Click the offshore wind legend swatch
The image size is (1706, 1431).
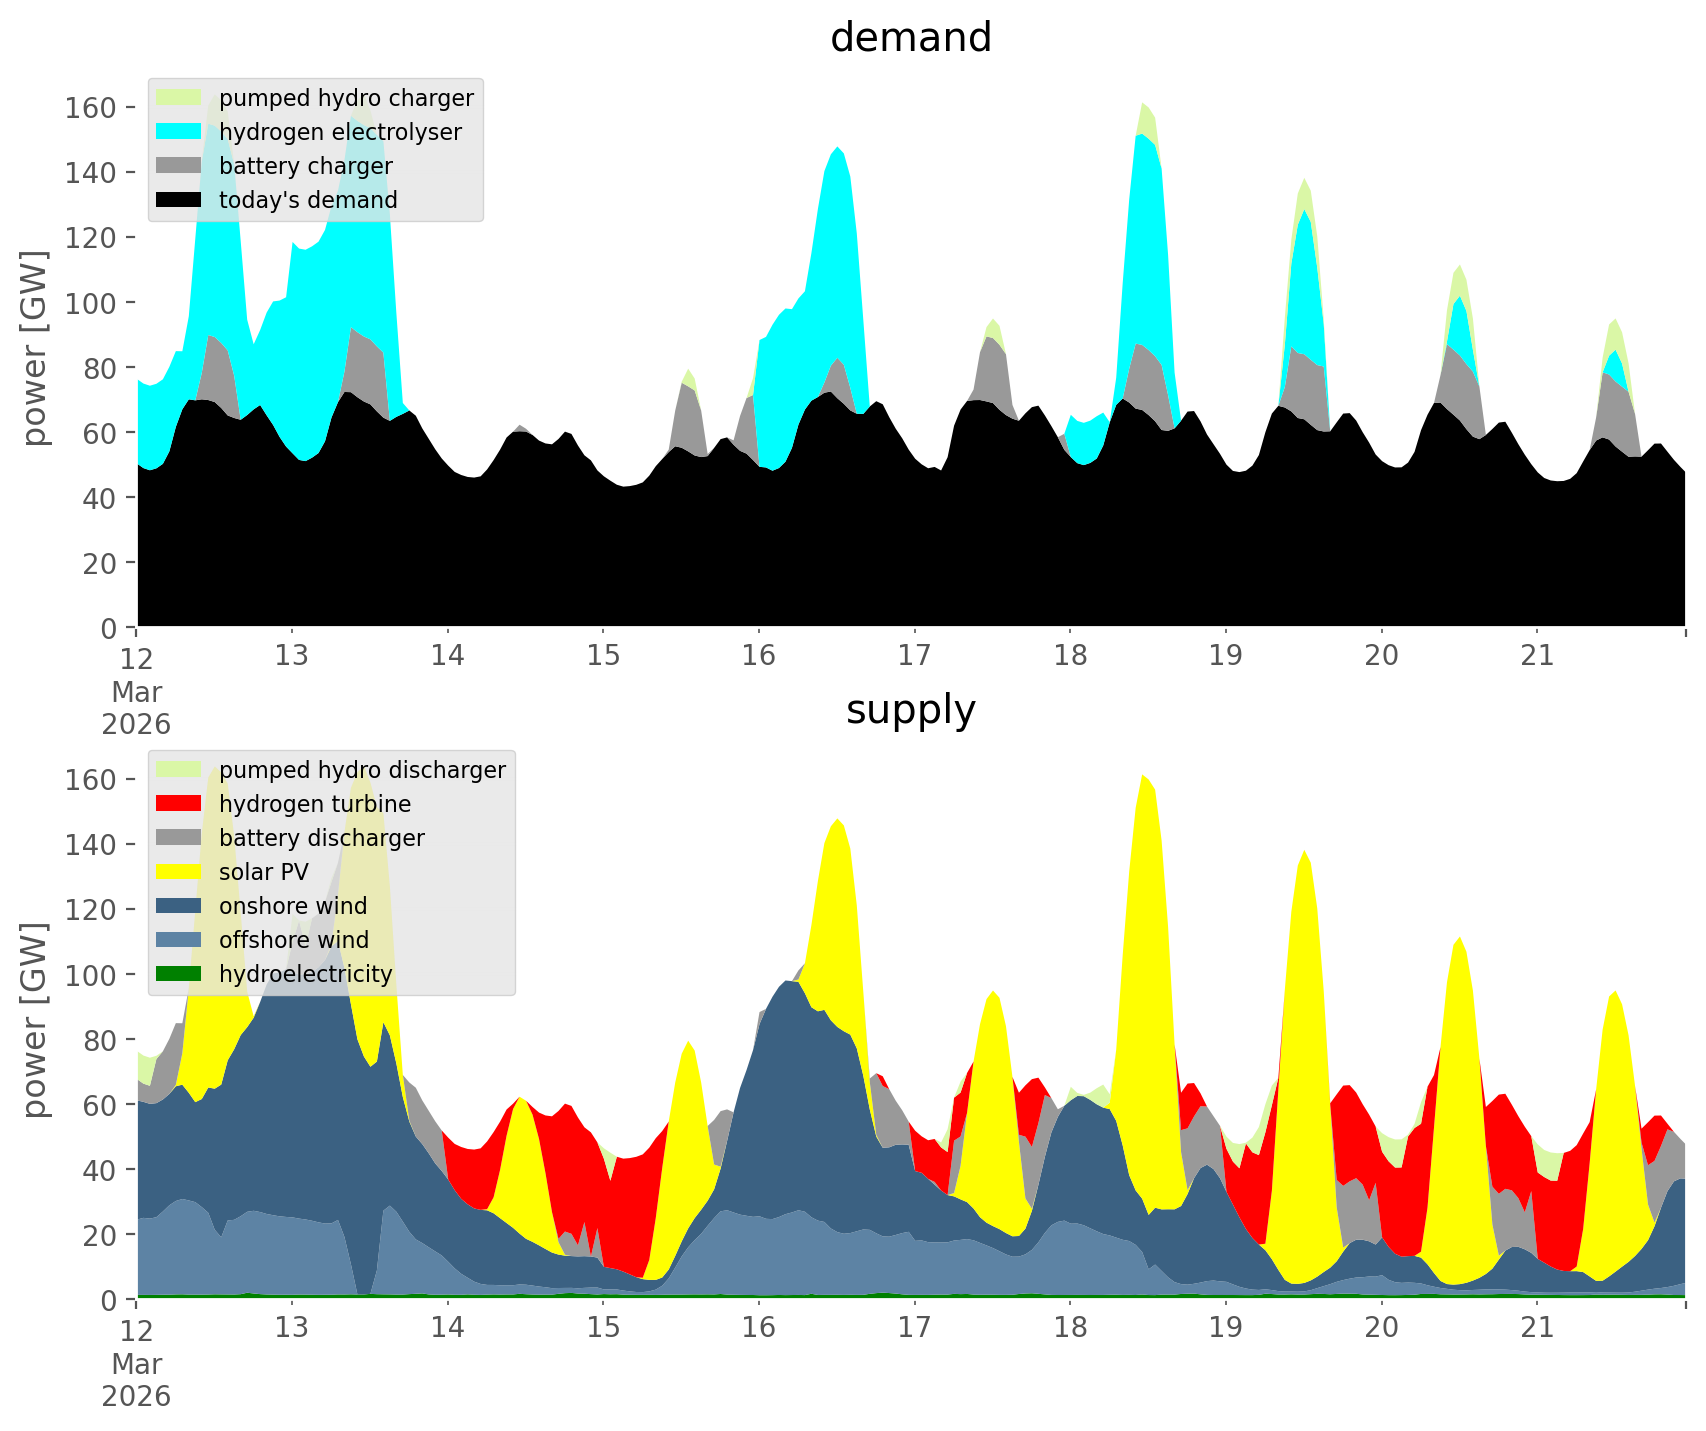[x=180, y=940]
